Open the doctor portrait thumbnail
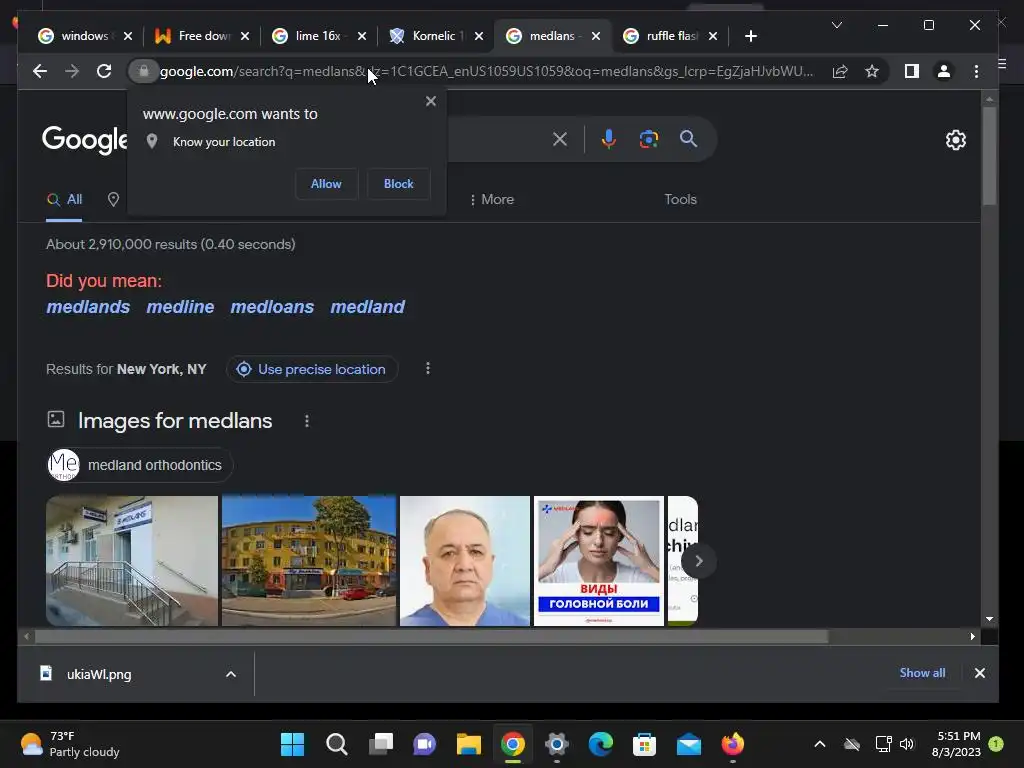The image size is (1024, 768). pos(465,561)
